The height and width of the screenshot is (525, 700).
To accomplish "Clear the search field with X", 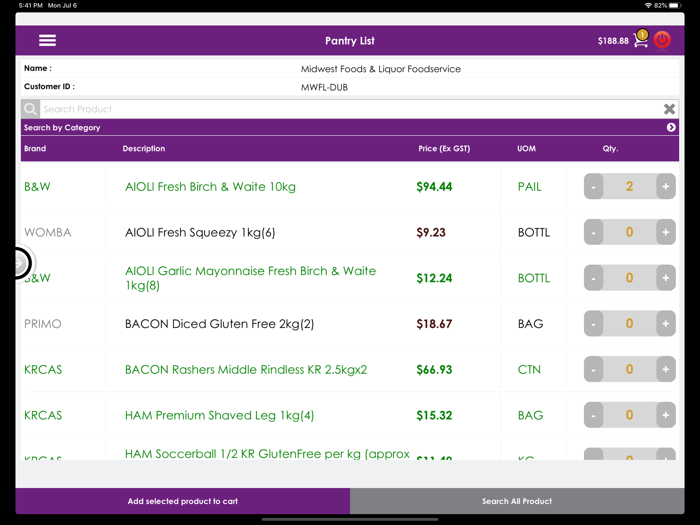I will [x=669, y=109].
